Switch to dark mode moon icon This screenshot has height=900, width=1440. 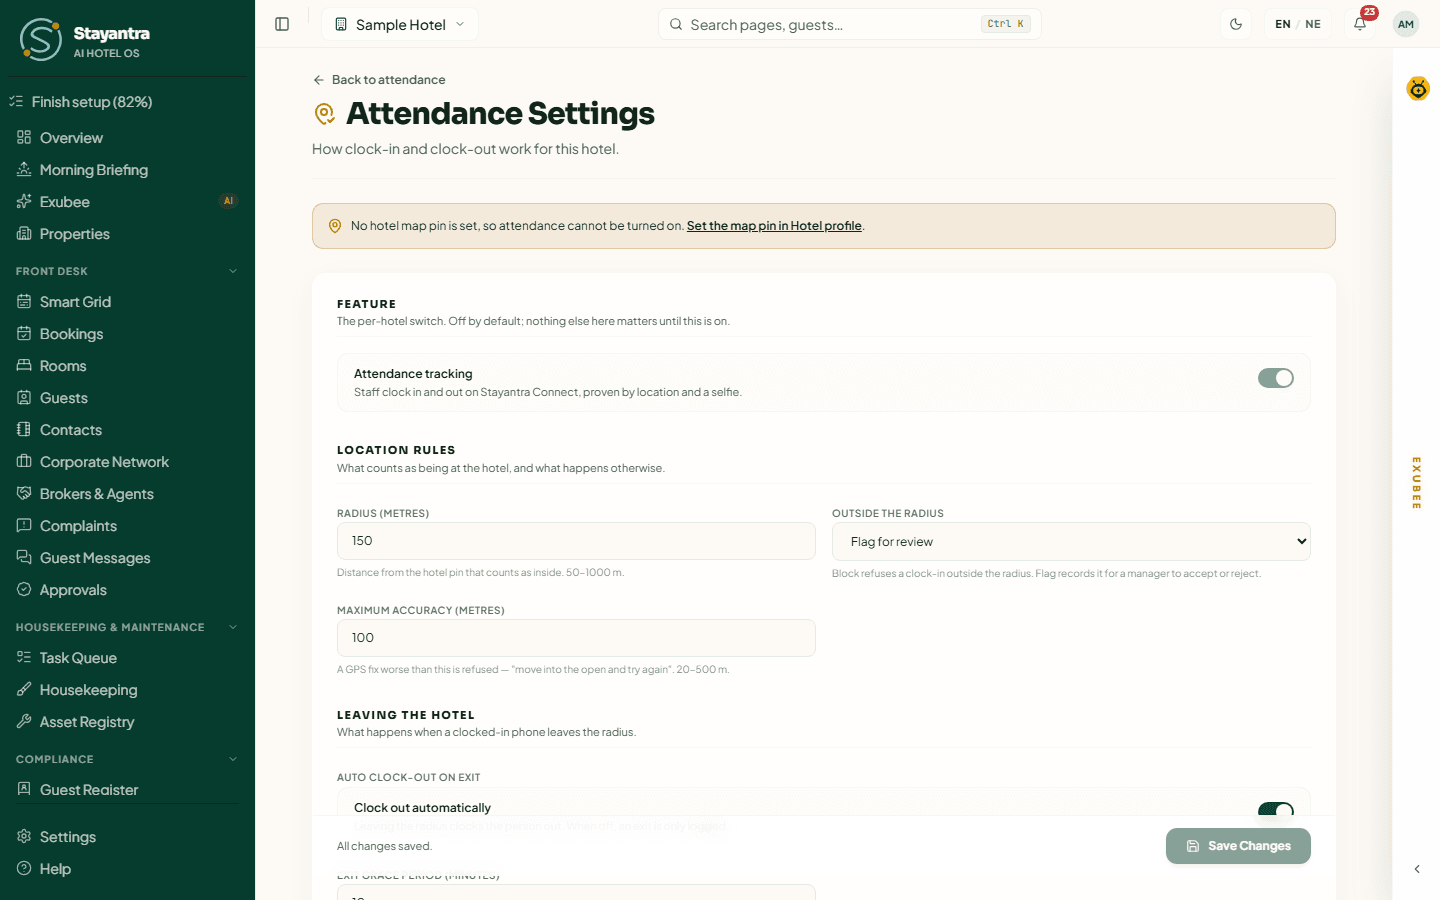point(1236,24)
